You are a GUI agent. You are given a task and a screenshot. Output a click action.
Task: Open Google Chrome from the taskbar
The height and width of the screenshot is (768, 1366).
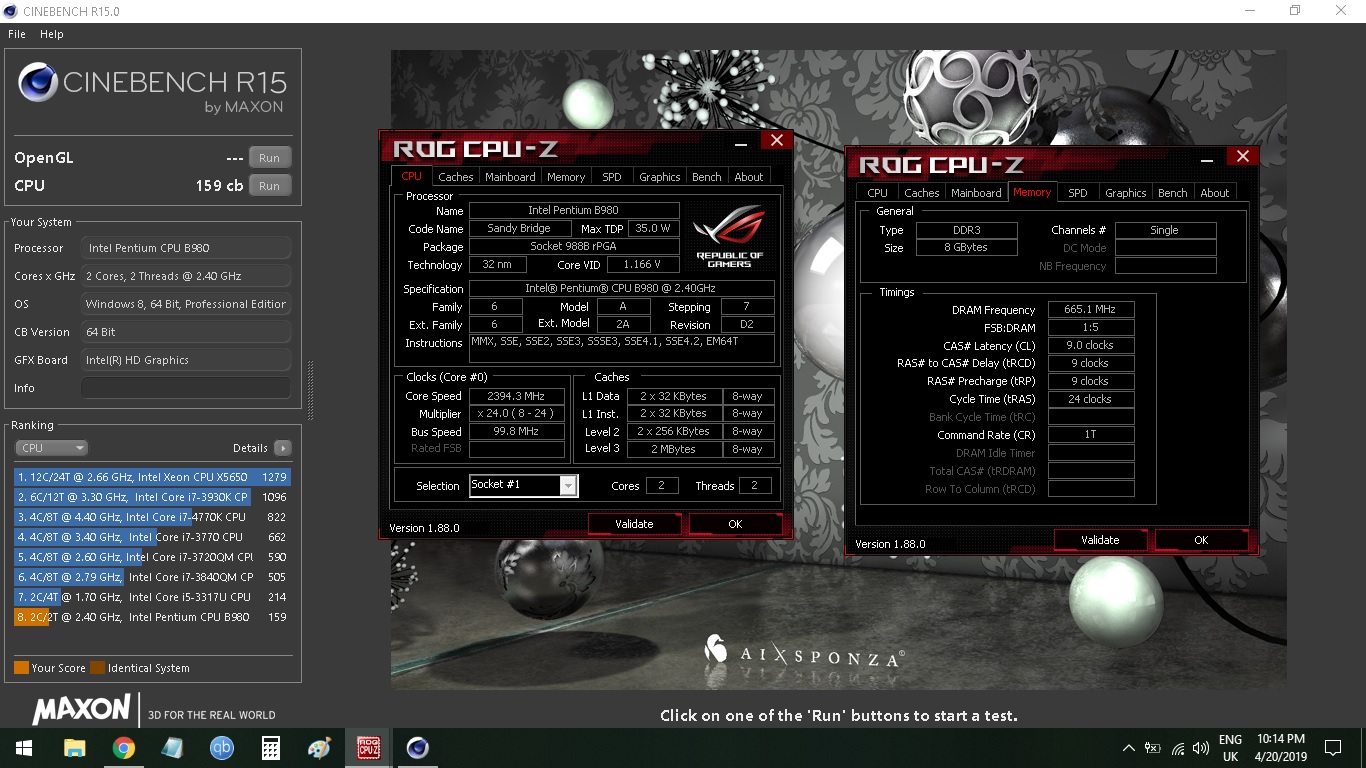click(123, 748)
